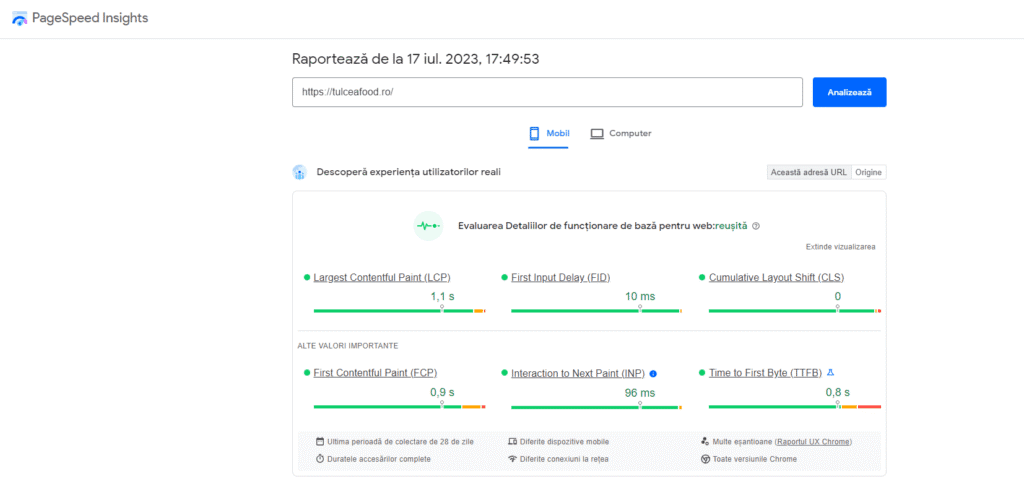Click the 0,9 s FCP value

442,392
